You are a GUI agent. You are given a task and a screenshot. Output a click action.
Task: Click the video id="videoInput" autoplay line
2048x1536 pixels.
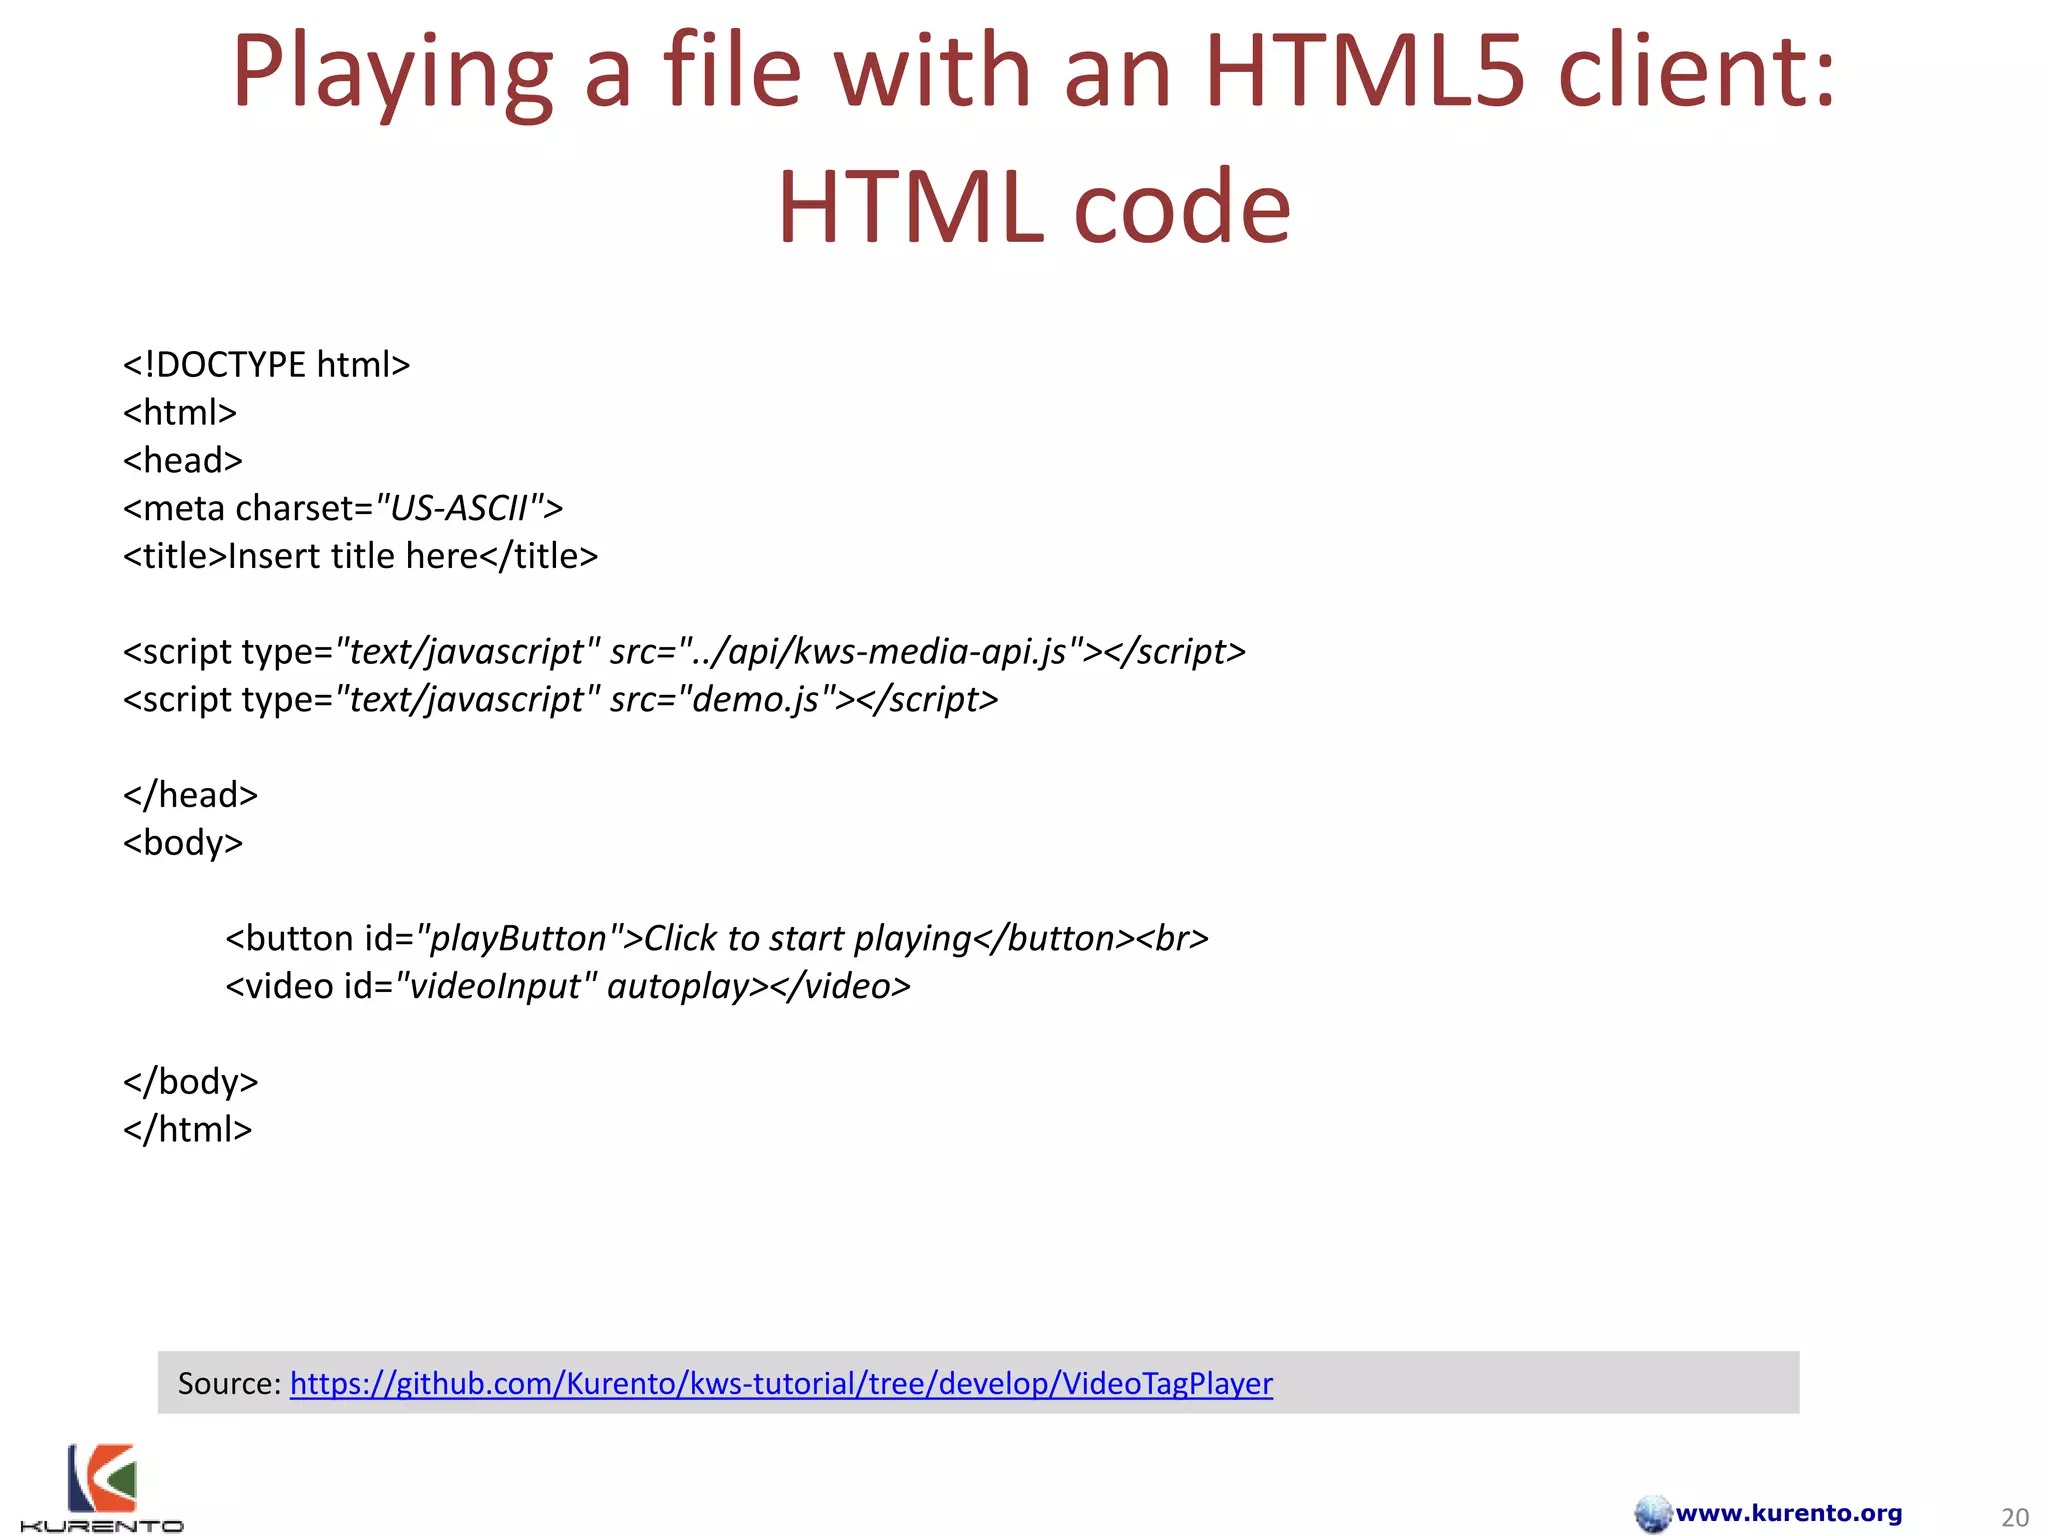coord(568,986)
